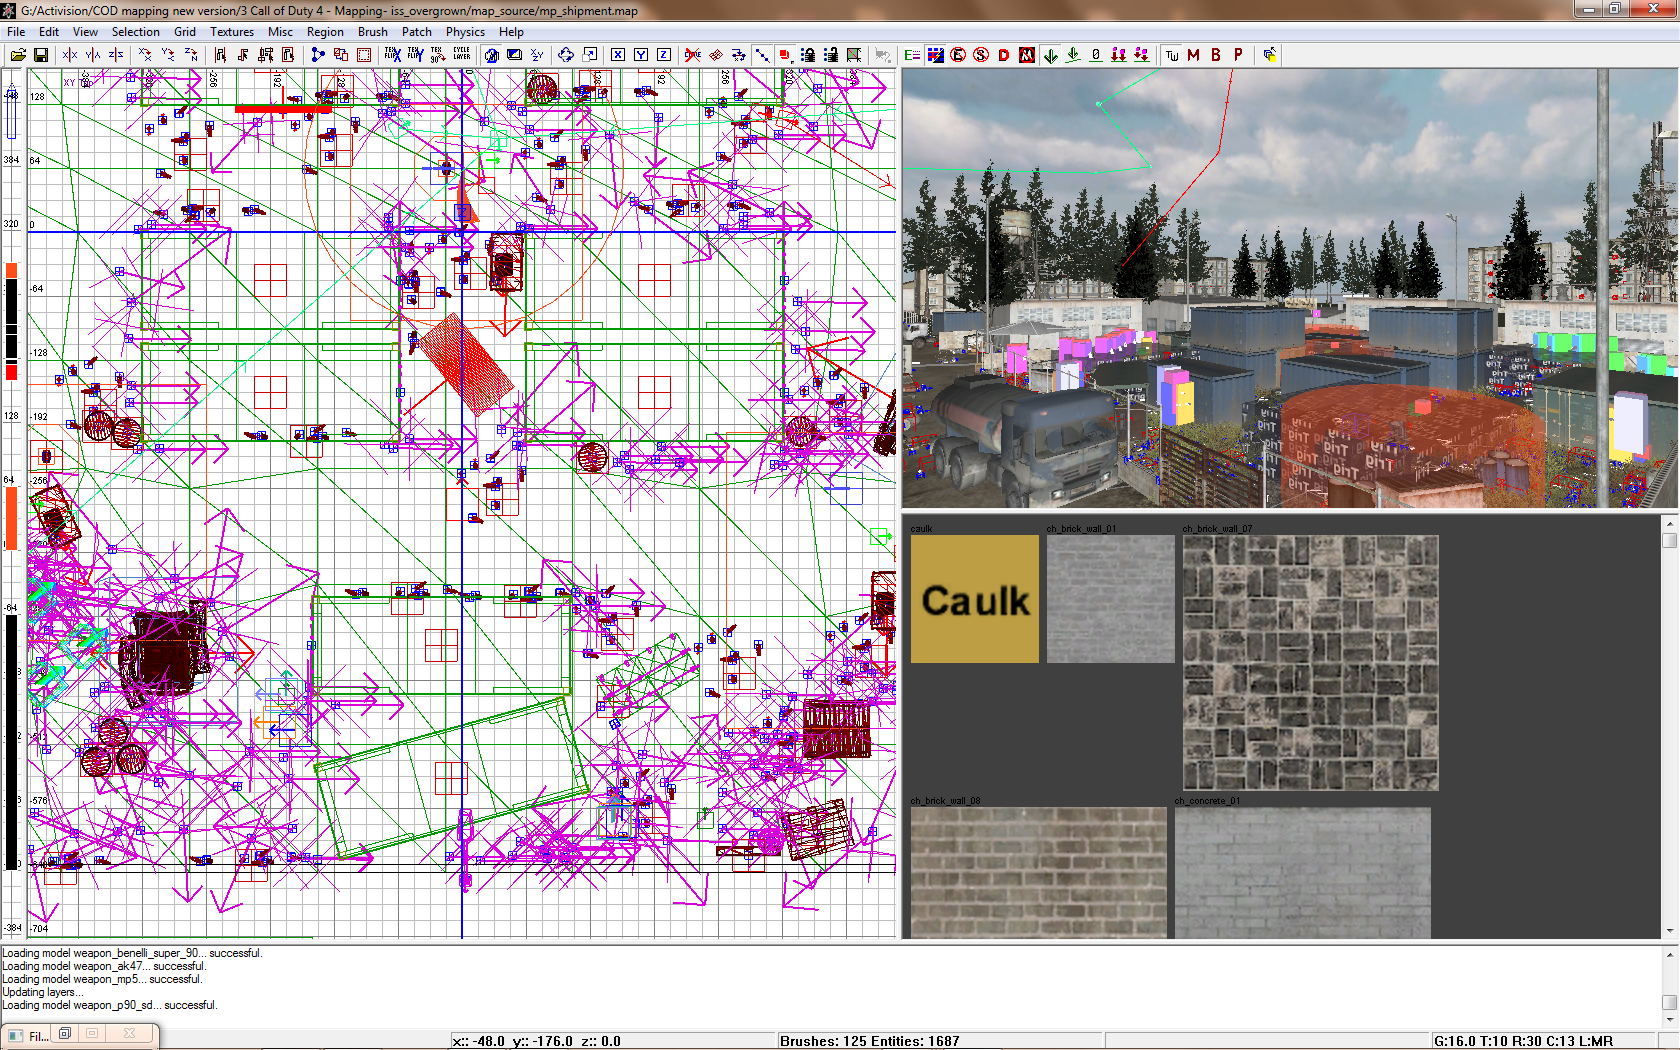Screen dimensions: 1680x1050
Task: Toggle the crossed-out E filter
Action: [958, 55]
